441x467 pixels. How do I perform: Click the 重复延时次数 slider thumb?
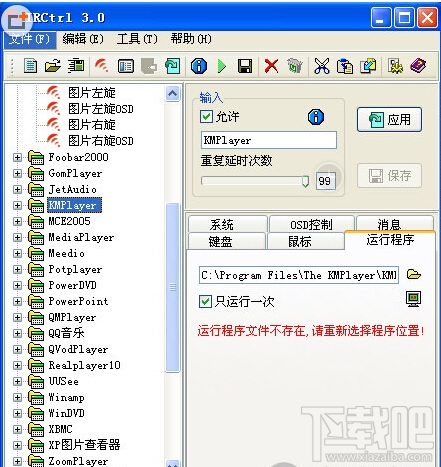point(305,181)
